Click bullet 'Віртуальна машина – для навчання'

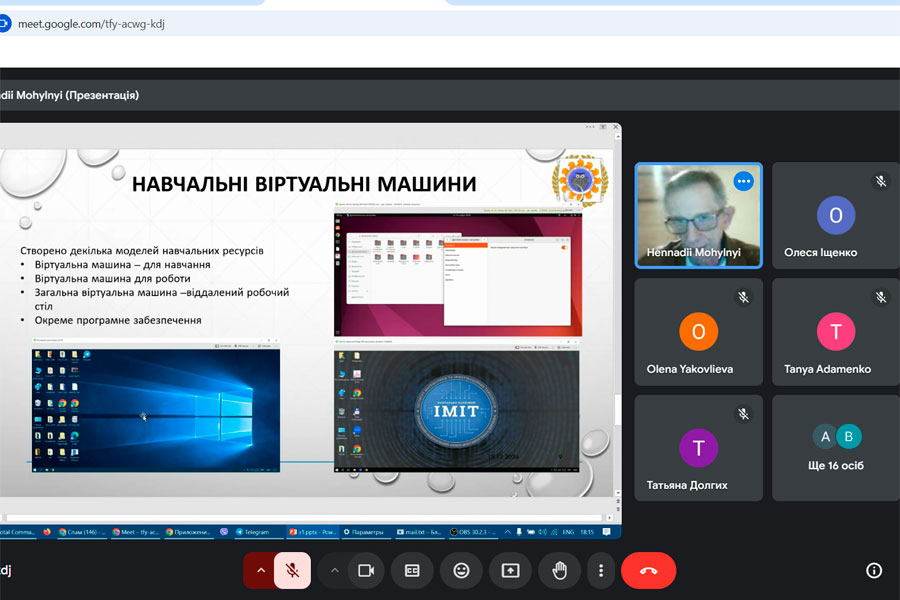pyautogui.click(x=122, y=265)
